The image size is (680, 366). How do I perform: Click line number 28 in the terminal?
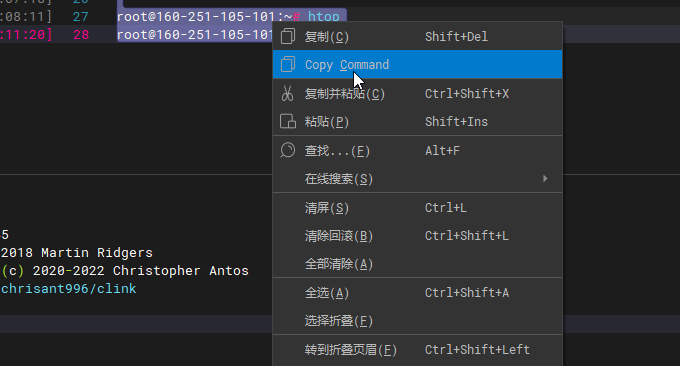coord(81,35)
